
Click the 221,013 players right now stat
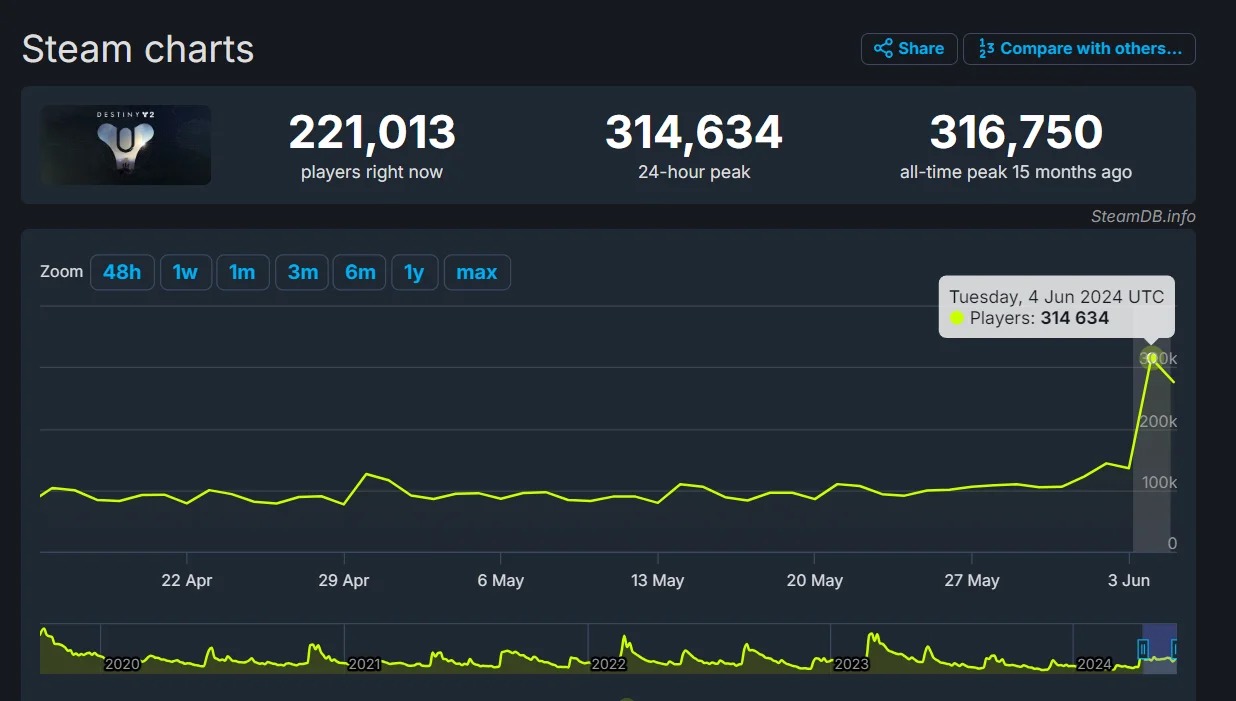click(x=372, y=133)
